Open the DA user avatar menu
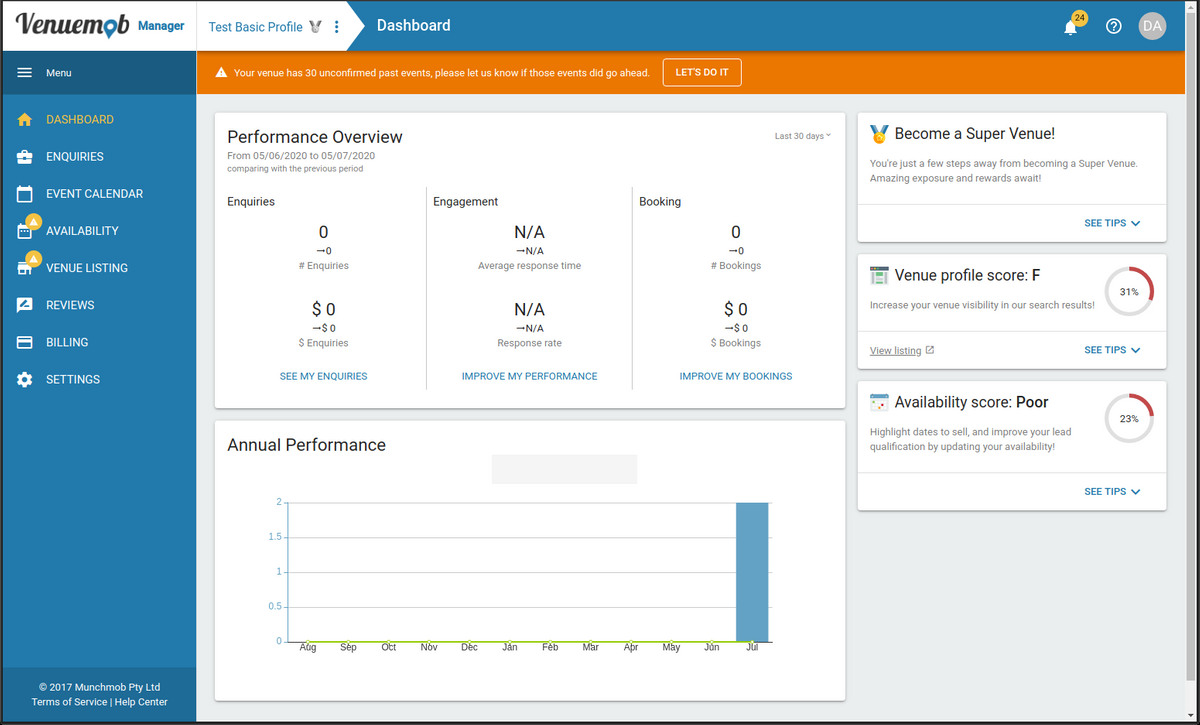Viewport: 1200px width, 725px height. 1153,27
